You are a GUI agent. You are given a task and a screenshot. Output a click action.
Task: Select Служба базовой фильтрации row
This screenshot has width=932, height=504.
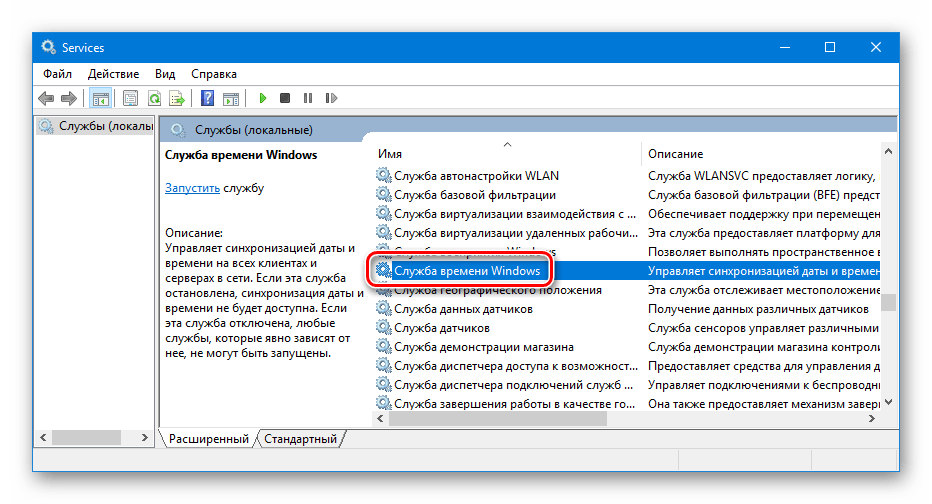click(x=627, y=194)
